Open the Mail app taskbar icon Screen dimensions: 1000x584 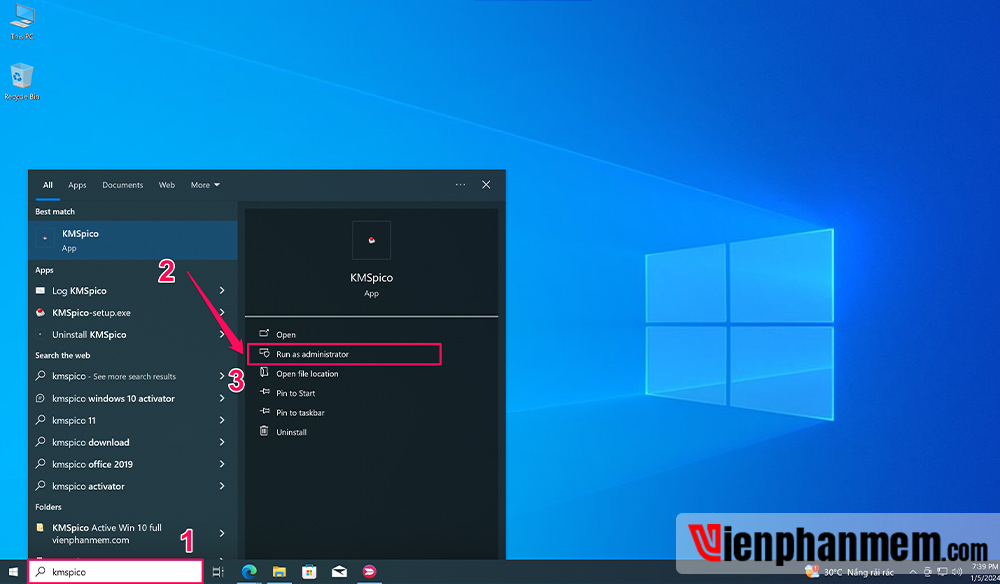[339, 572]
